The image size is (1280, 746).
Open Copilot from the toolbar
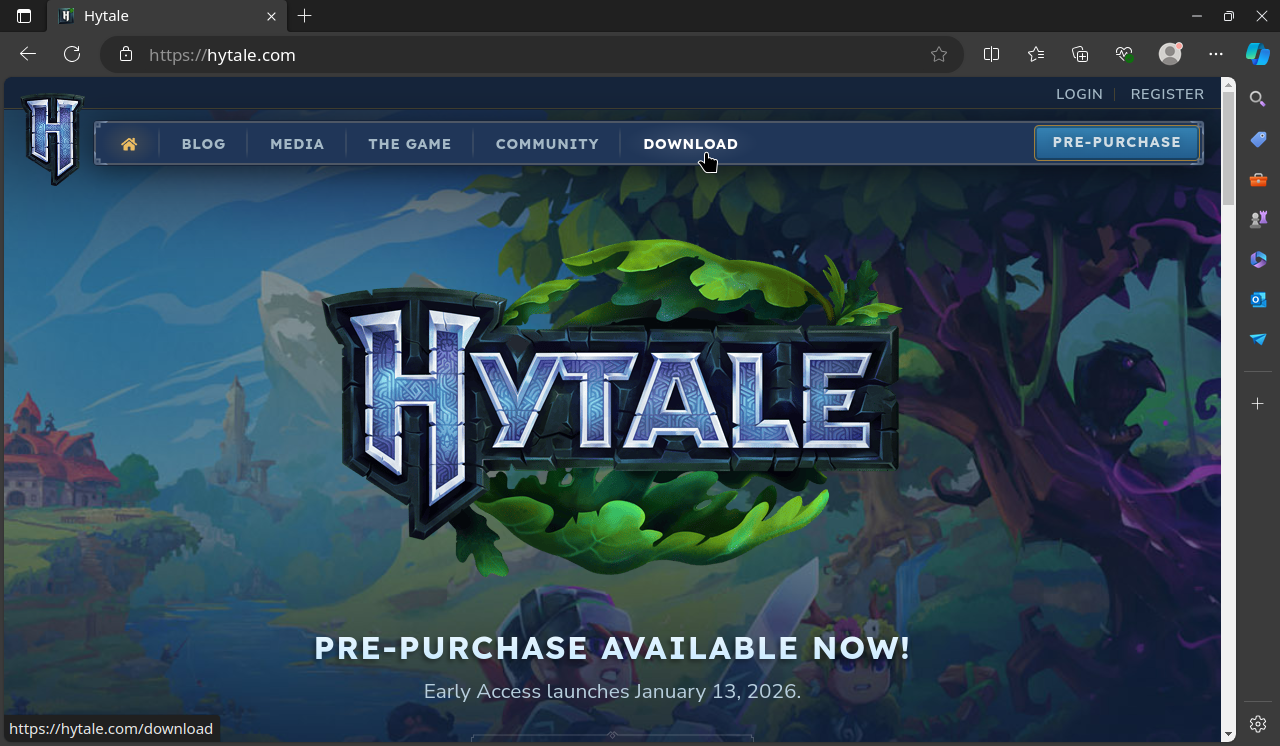[1257, 54]
